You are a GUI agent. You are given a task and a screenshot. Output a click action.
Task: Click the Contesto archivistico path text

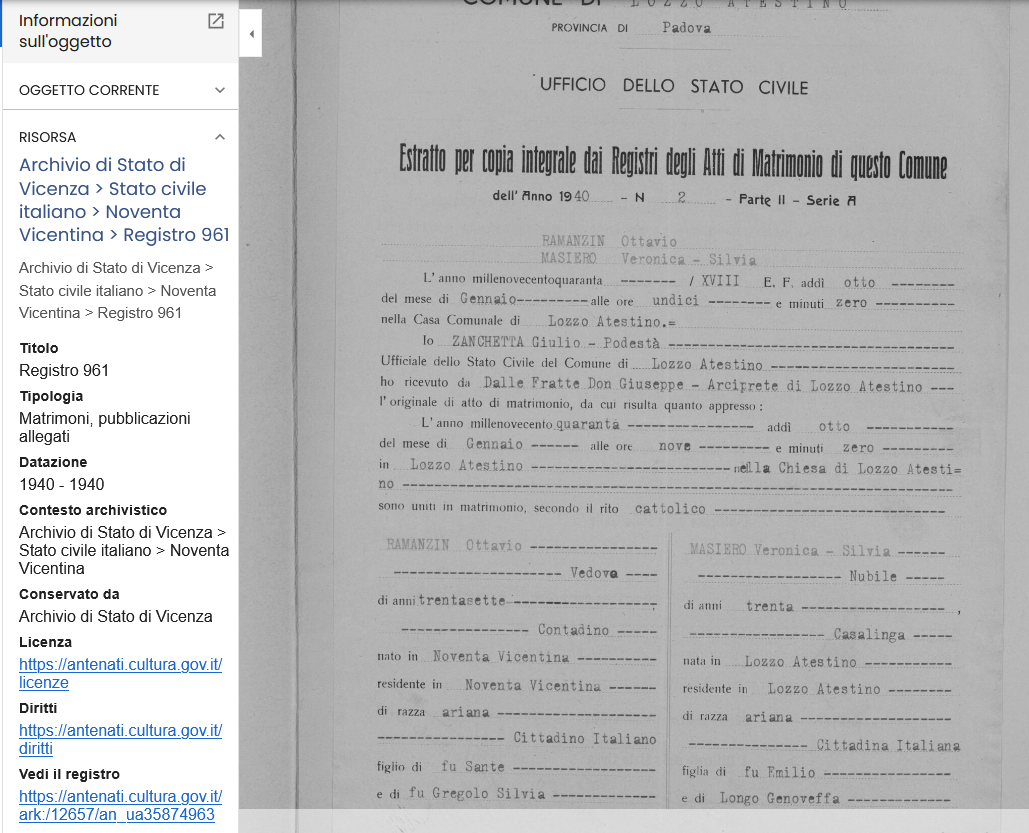(x=124, y=550)
